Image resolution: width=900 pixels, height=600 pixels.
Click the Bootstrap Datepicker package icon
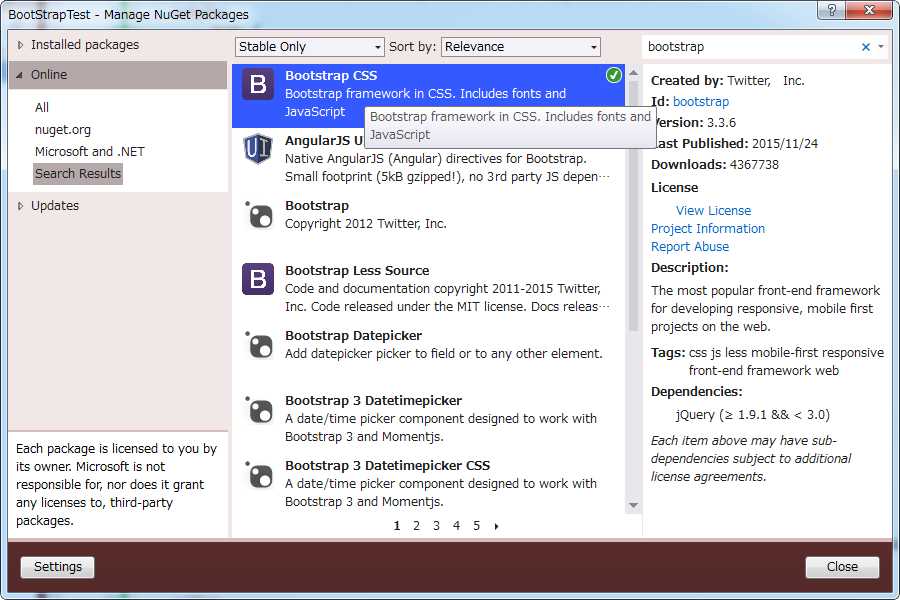tap(259, 345)
